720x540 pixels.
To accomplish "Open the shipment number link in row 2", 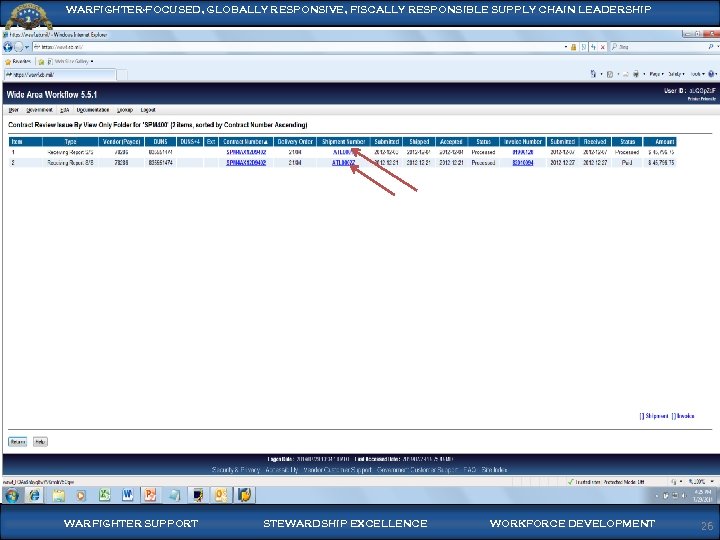I will (343, 163).
